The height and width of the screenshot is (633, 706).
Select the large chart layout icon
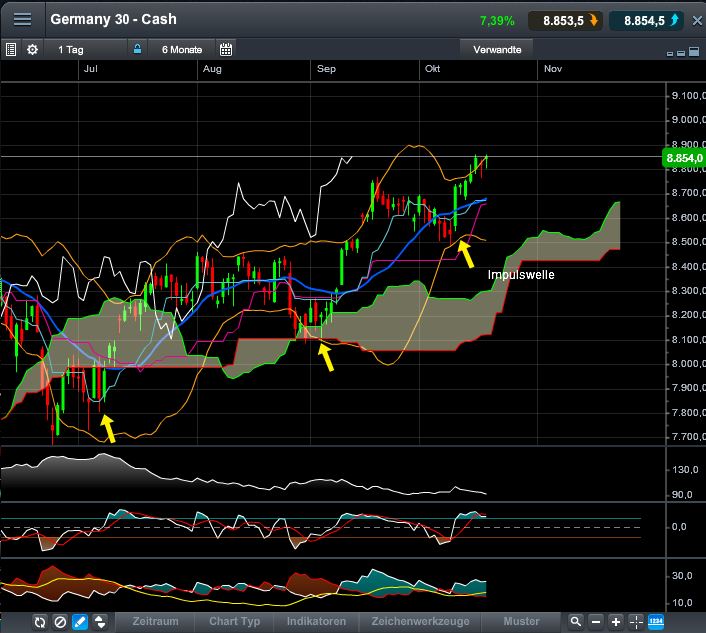point(694,51)
